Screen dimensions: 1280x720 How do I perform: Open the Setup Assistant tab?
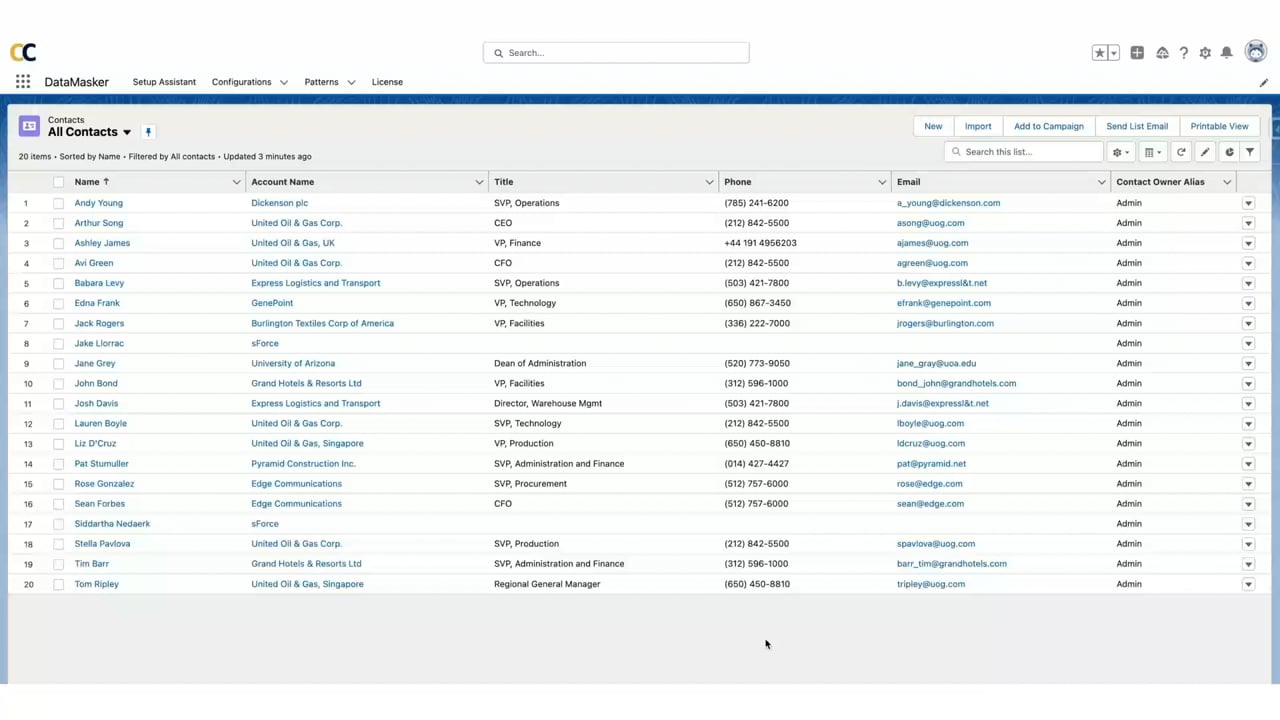click(x=164, y=82)
